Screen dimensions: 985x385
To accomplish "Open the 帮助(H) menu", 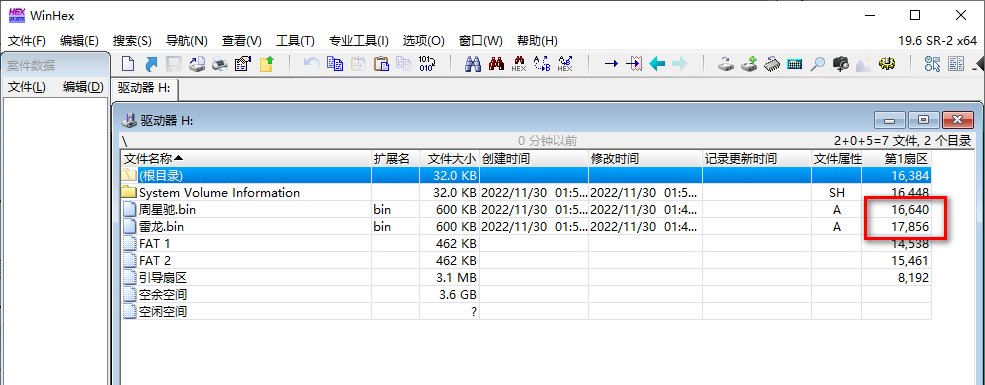I will pos(537,41).
